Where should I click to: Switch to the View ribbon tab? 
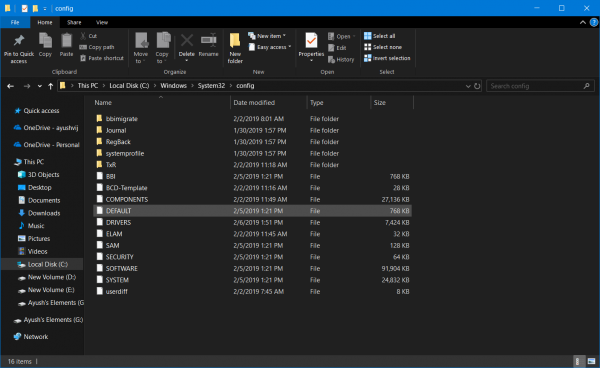tap(102, 22)
